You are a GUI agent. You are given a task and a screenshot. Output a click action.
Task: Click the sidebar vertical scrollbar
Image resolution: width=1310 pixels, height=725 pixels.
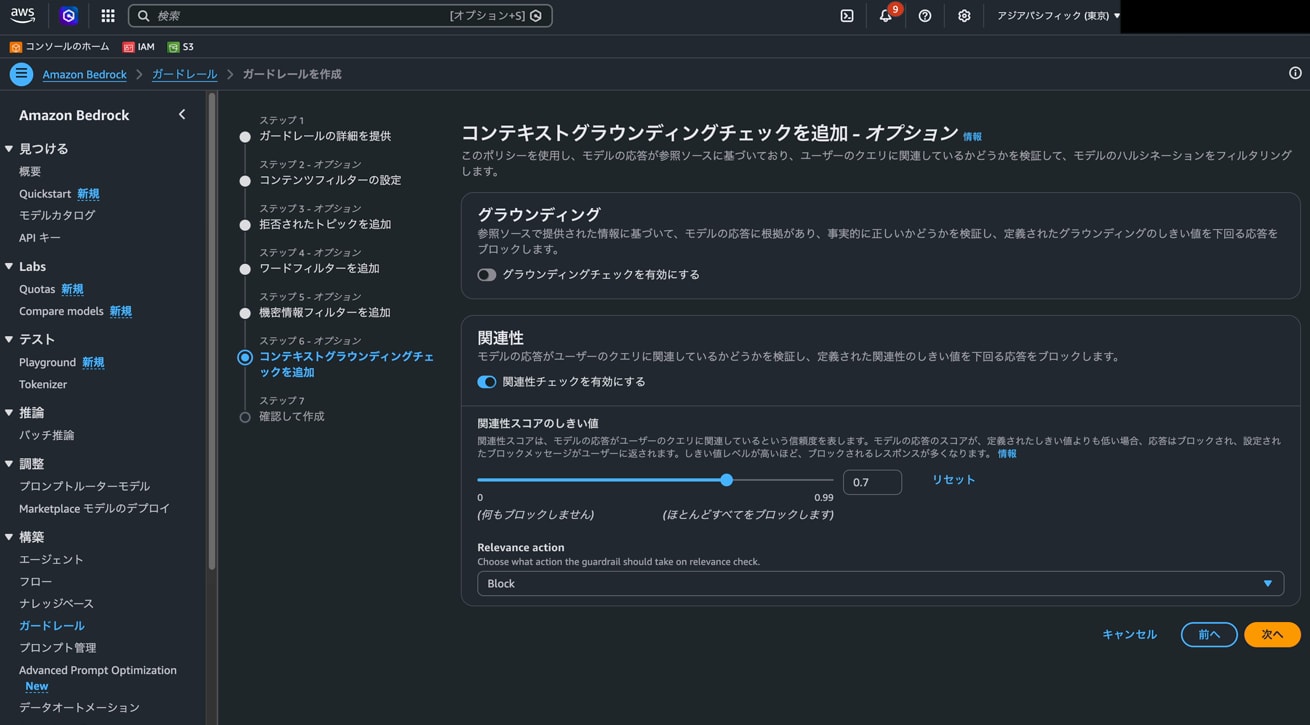click(211, 330)
